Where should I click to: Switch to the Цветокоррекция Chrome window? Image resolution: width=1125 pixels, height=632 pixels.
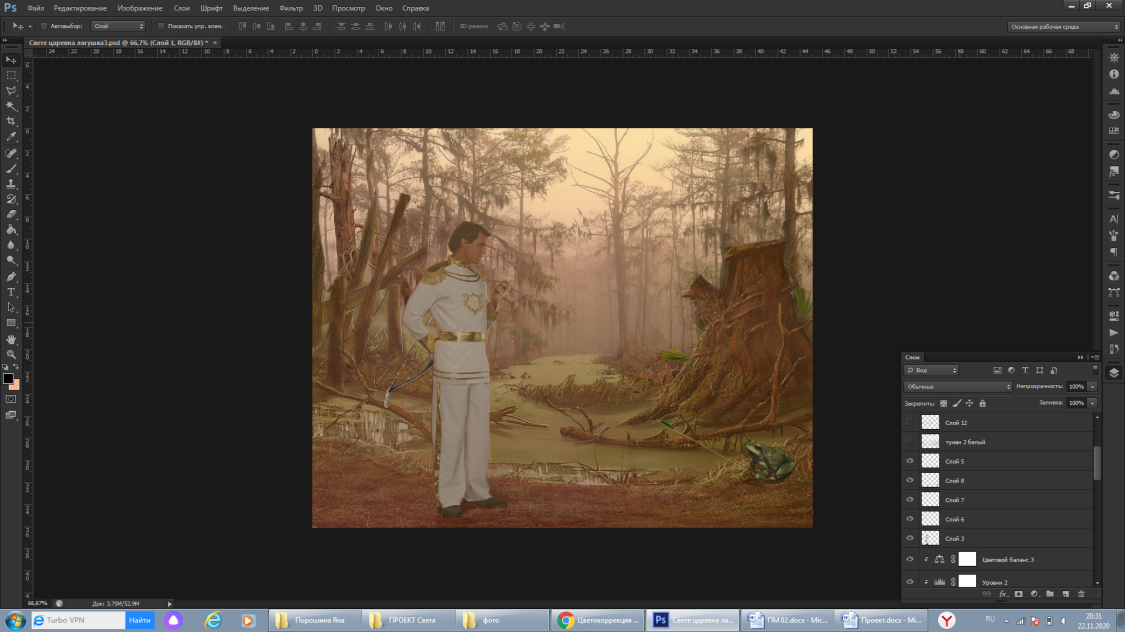598,621
